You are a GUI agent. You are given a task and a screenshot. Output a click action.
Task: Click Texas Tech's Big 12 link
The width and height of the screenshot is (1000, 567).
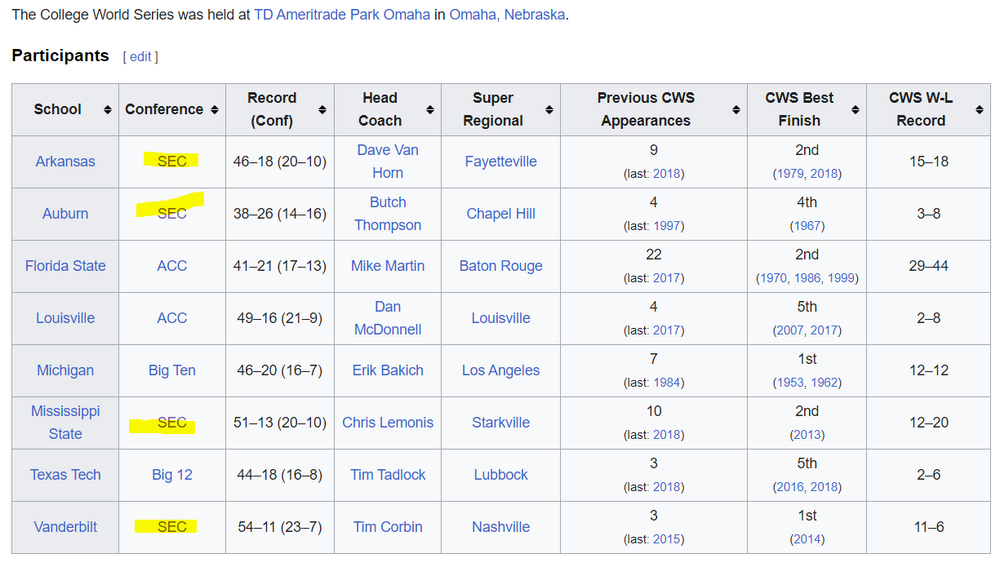click(x=172, y=475)
